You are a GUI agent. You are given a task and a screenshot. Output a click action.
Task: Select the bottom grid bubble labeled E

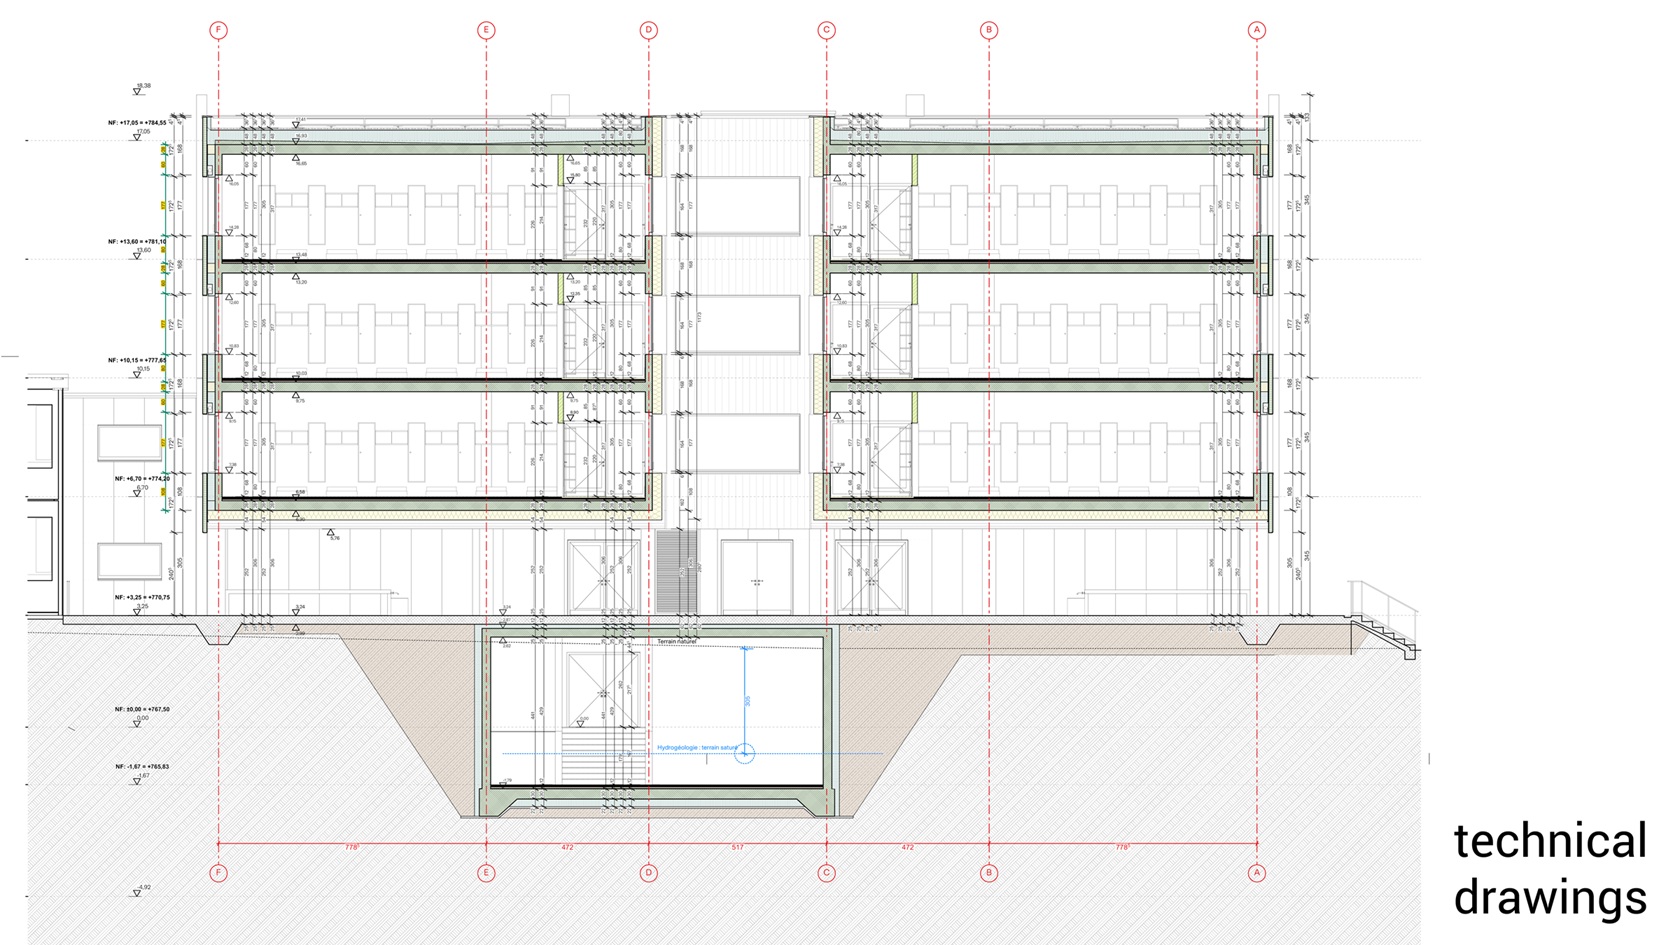click(486, 873)
